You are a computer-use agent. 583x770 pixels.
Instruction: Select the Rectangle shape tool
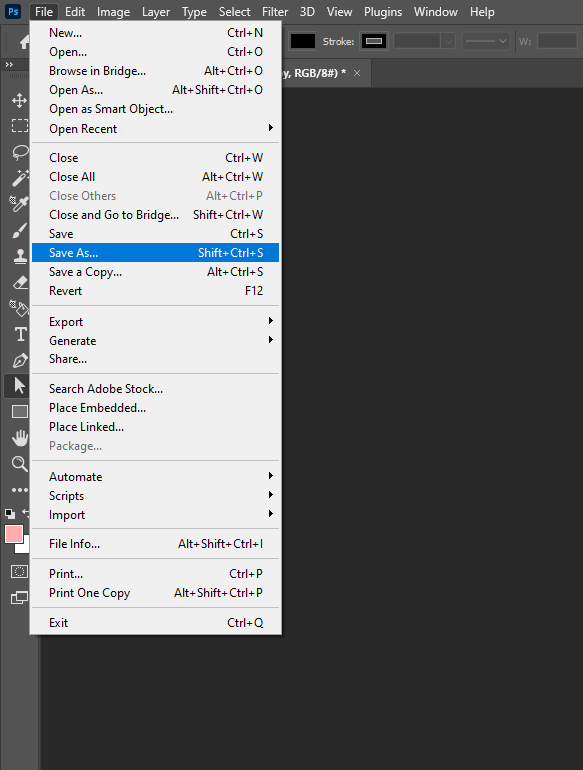tap(20, 412)
